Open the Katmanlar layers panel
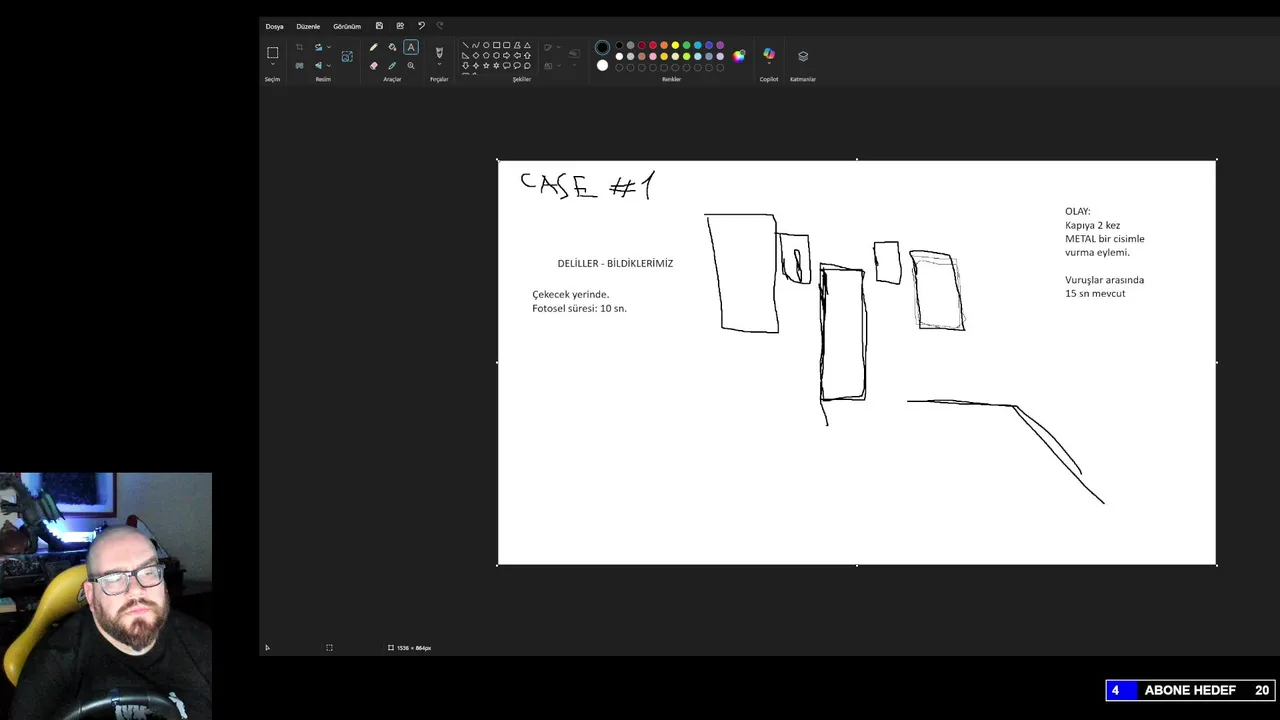Screen dimensions: 1280x720 coord(803,56)
